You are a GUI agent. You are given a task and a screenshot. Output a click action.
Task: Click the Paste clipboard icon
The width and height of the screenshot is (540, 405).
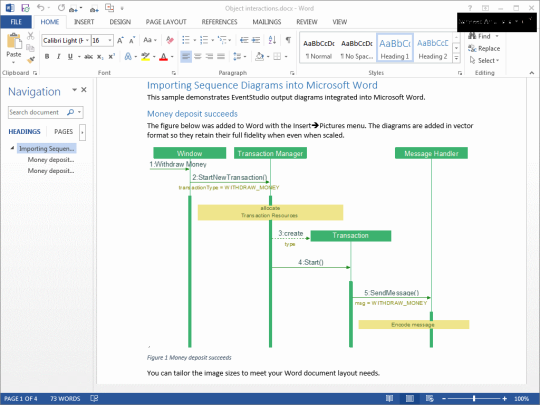[14, 41]
